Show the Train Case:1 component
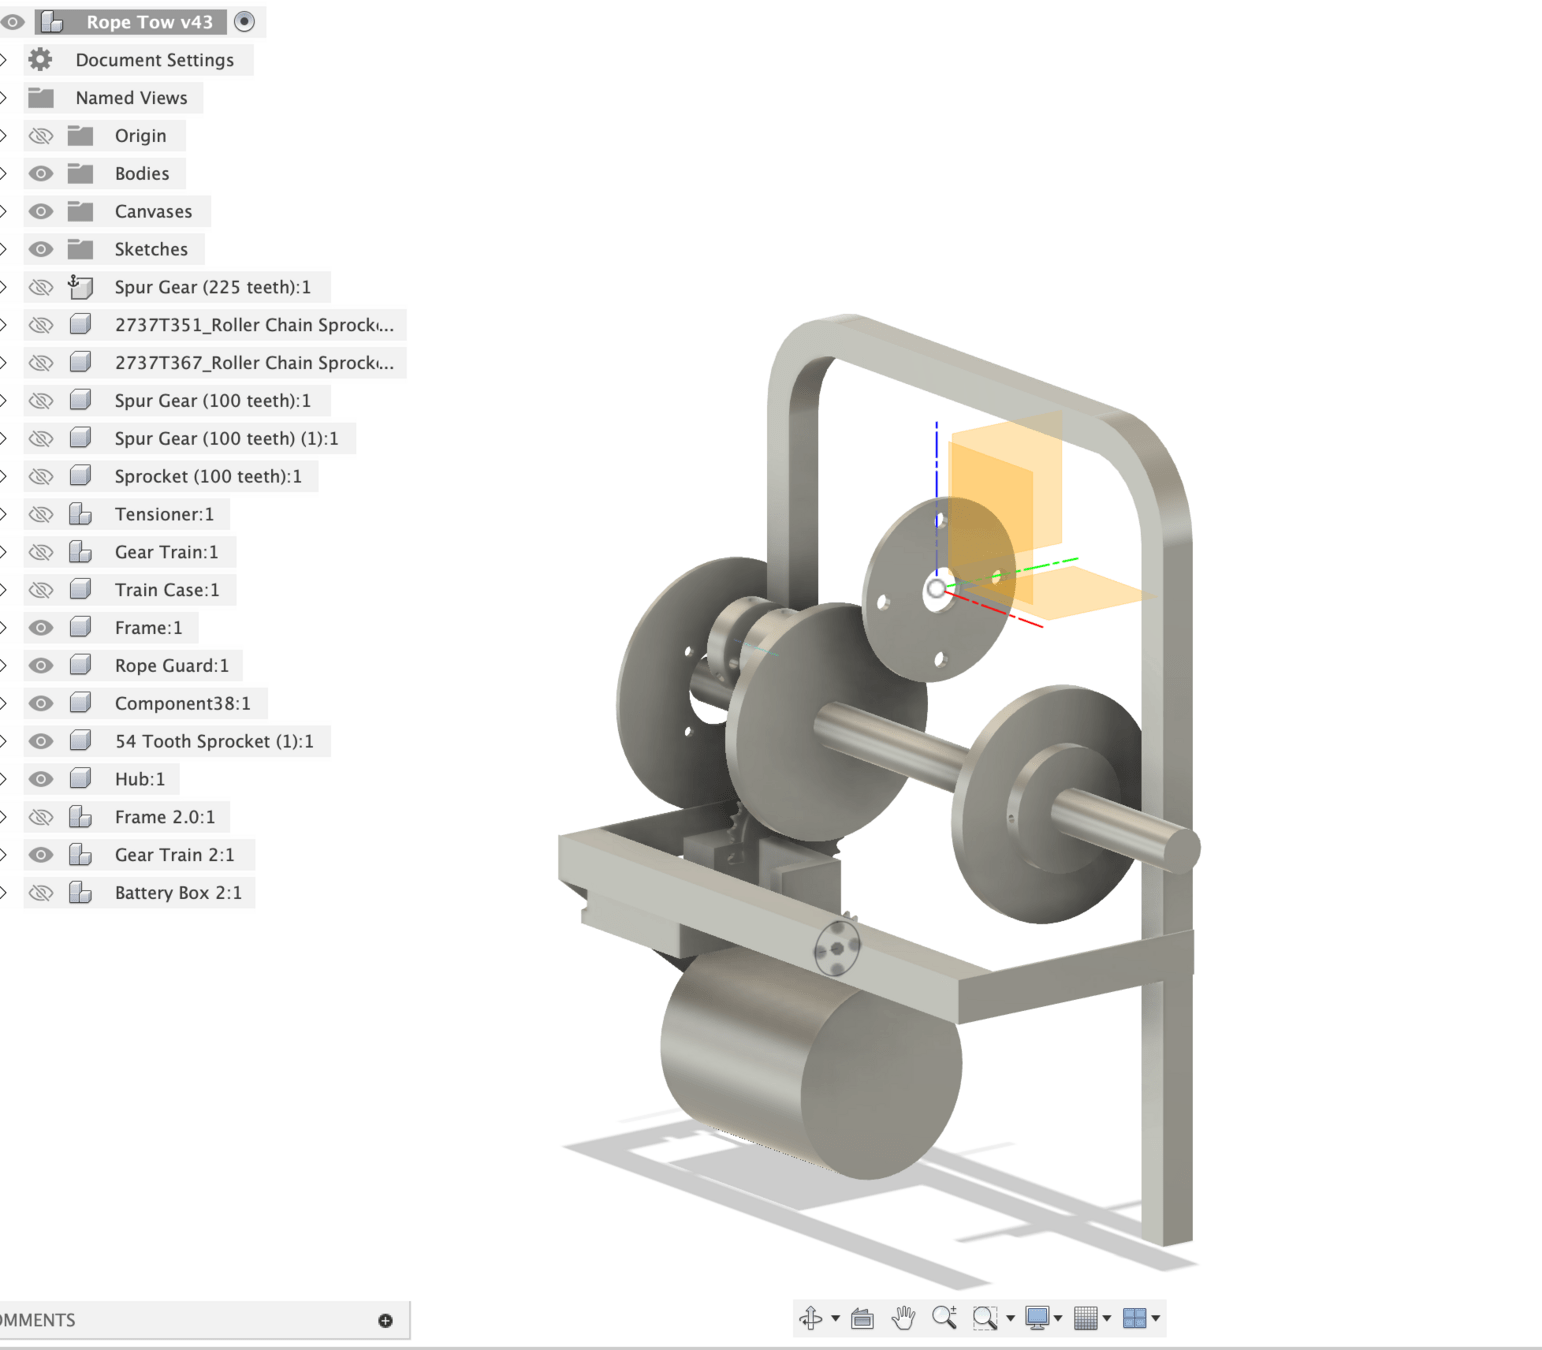This screenshot has width=1542, height=1350. tap(40, 590)
